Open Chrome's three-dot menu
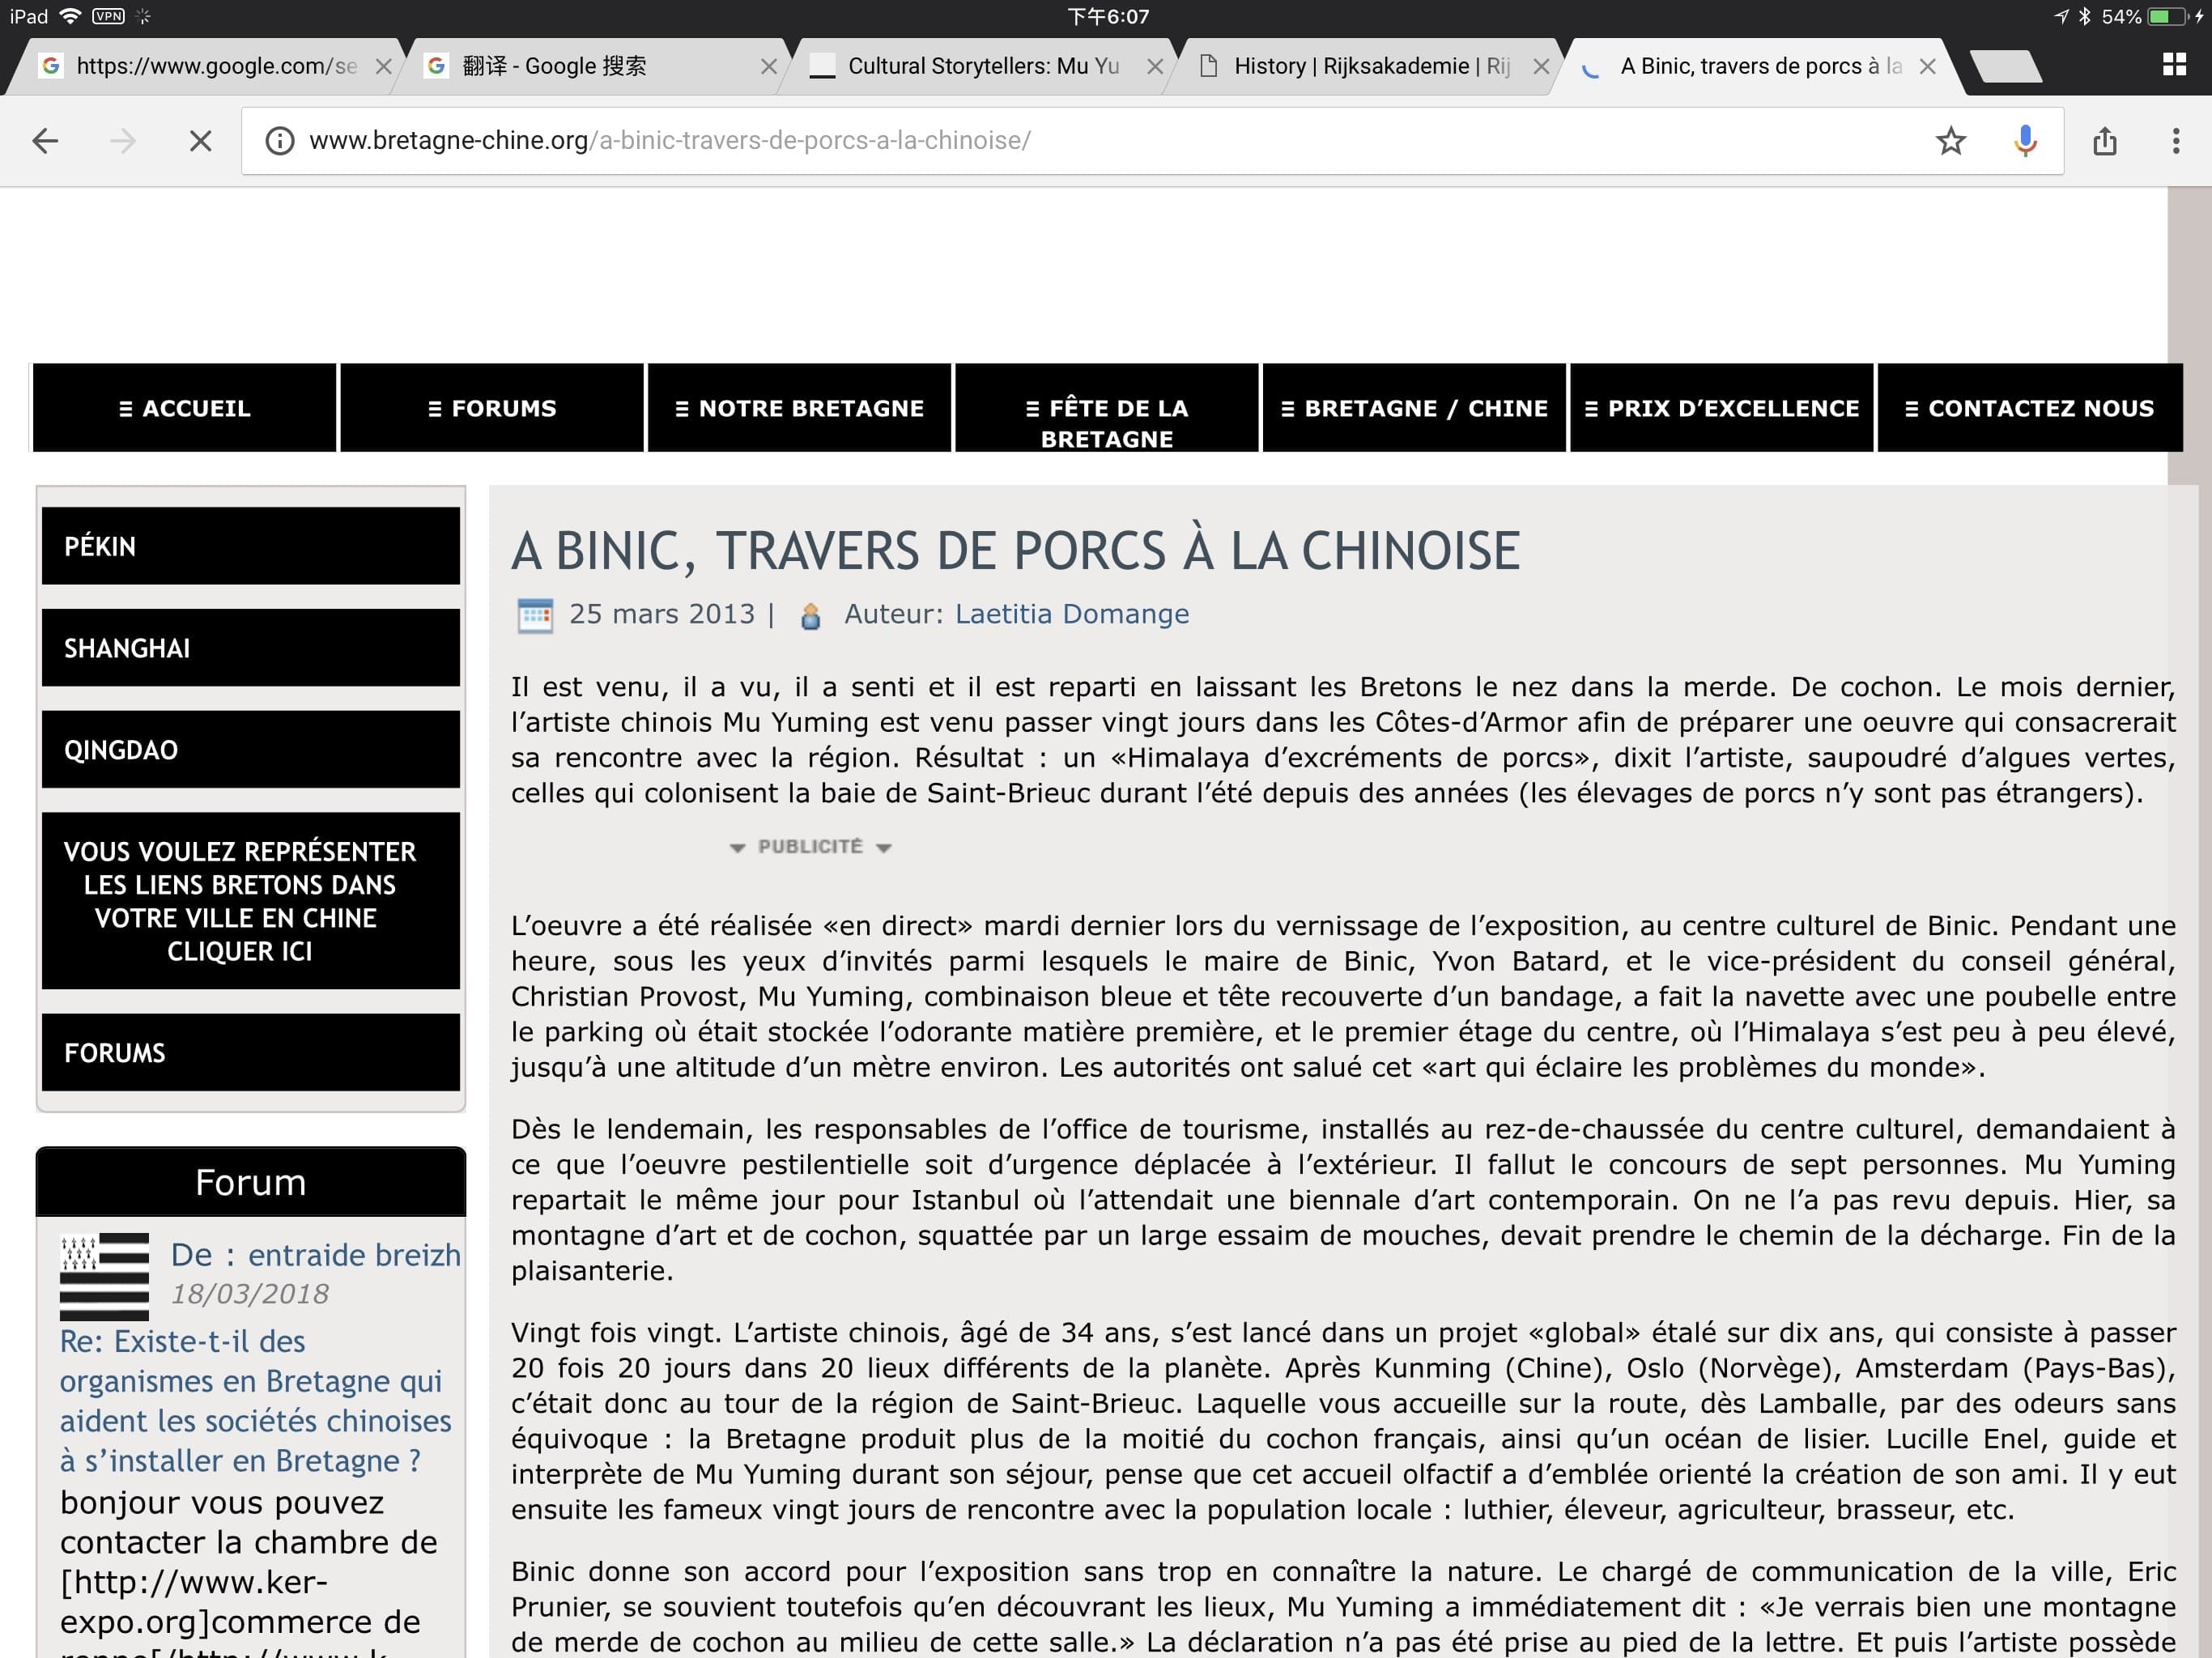This screenshot has width=2212, height=1658. click(x=2175, y=141)
